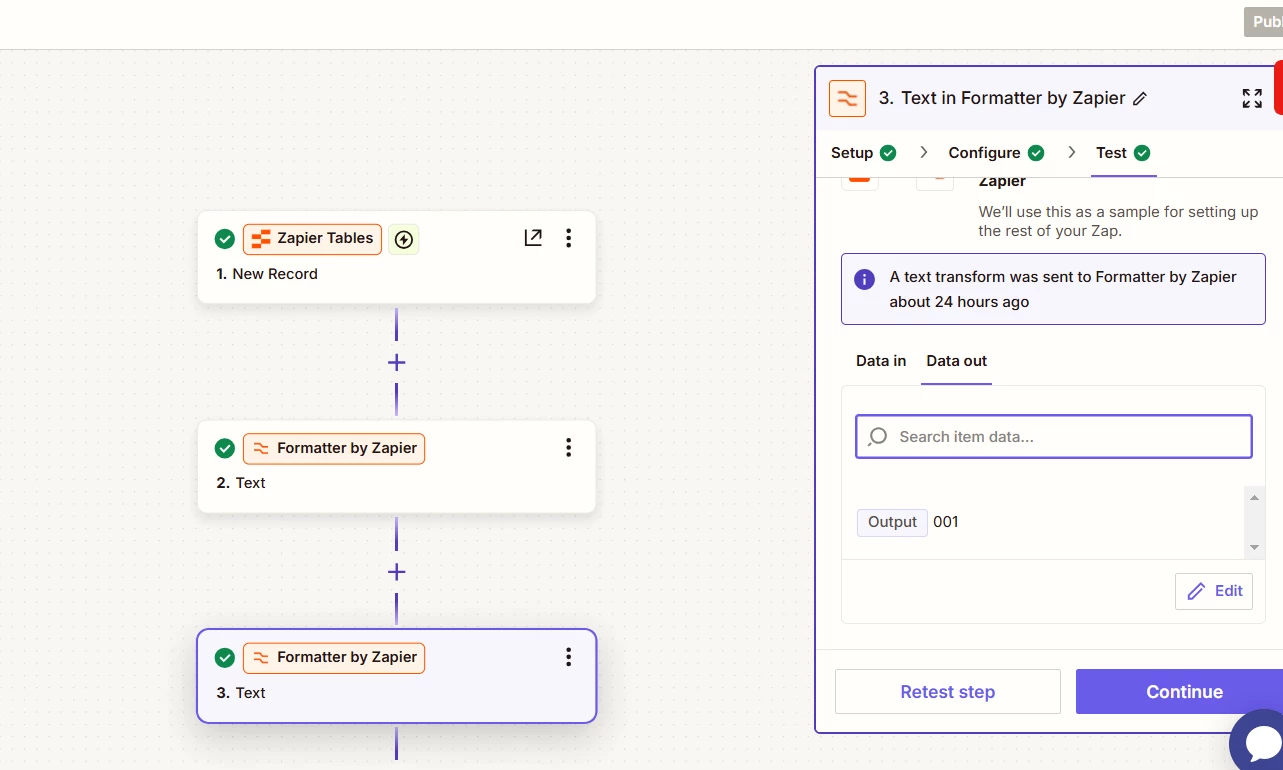Click the green checkmark on step 1
This screenshot has height=770, width=1283.
[225, 239]
